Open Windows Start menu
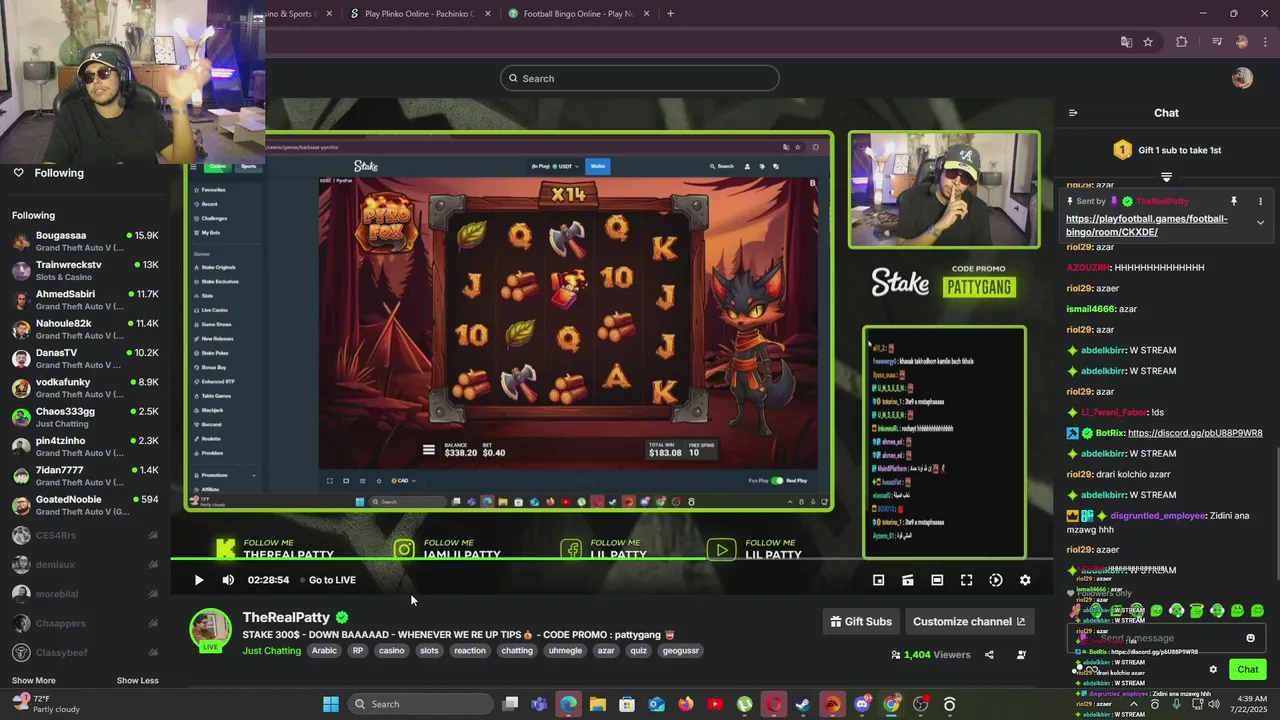1280x720 pixels. point(331,704)
